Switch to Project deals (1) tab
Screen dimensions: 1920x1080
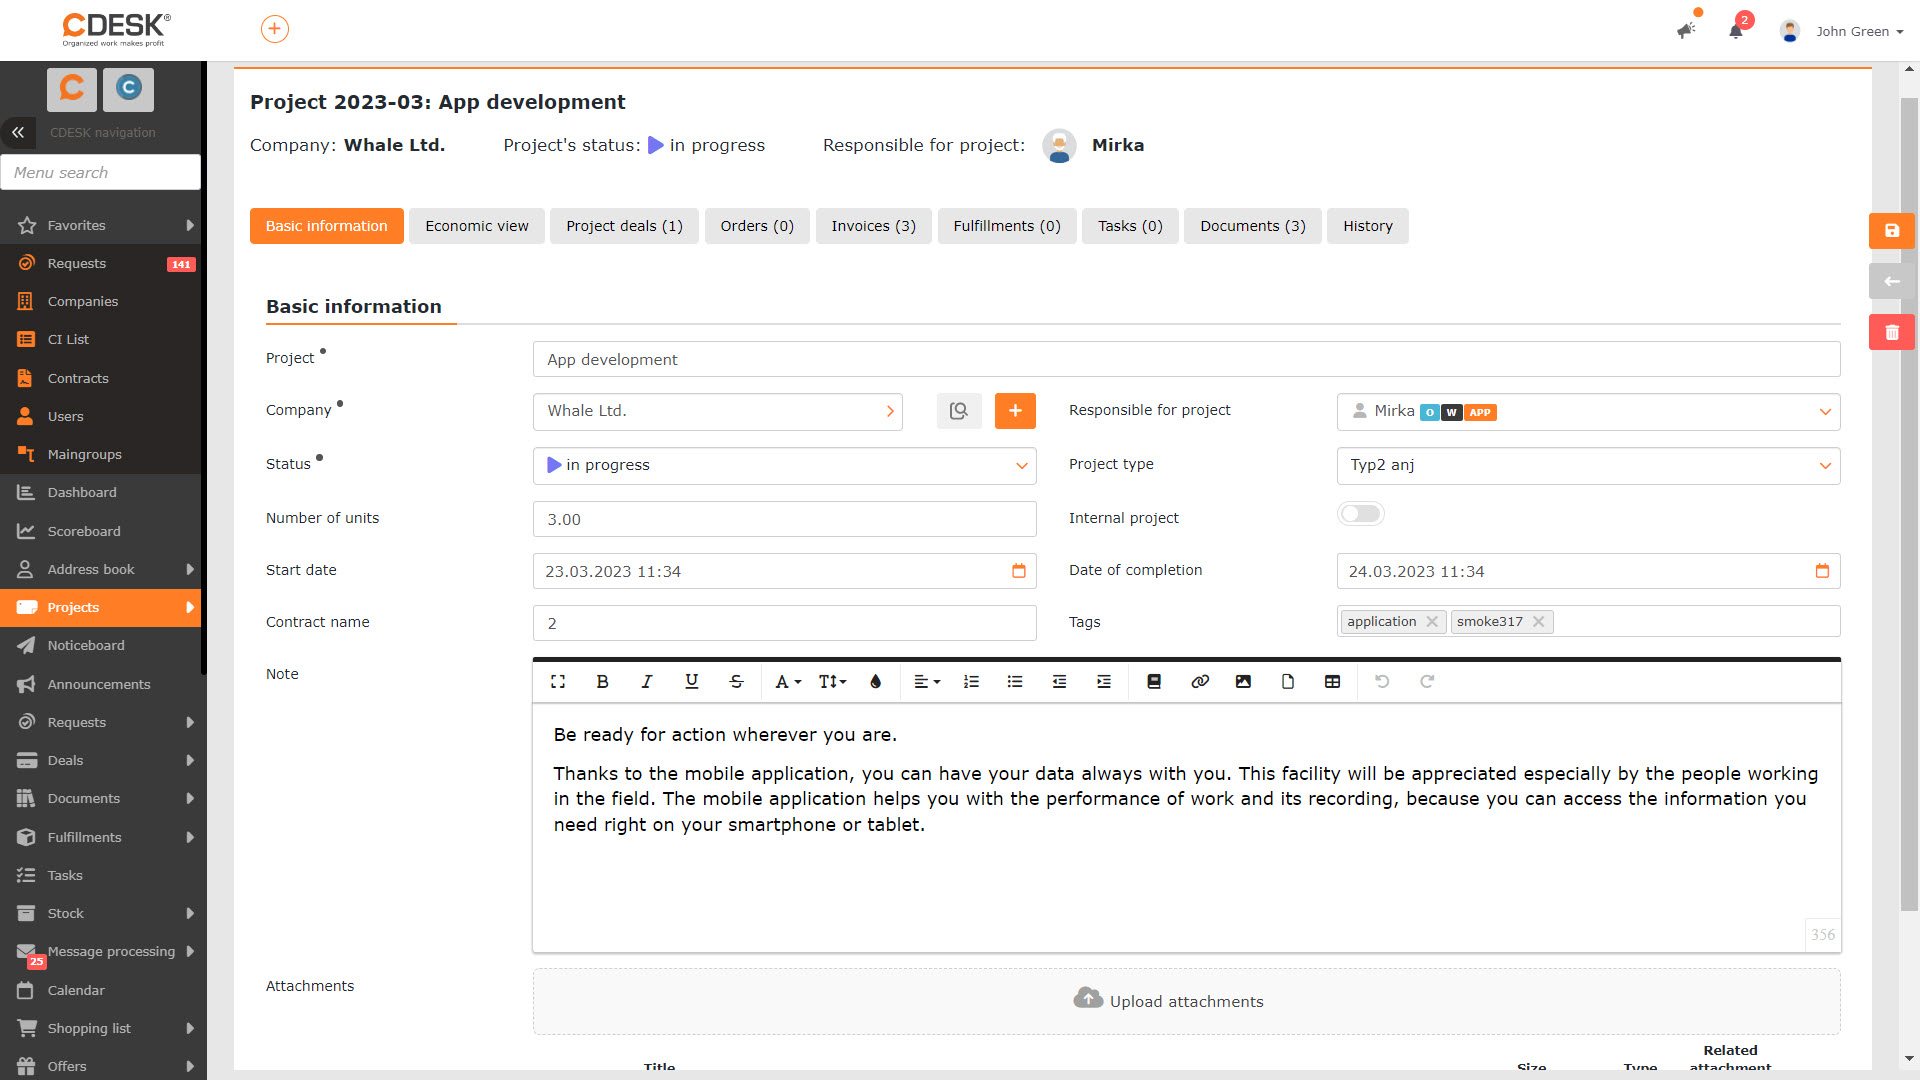click(x=624, y=226)
